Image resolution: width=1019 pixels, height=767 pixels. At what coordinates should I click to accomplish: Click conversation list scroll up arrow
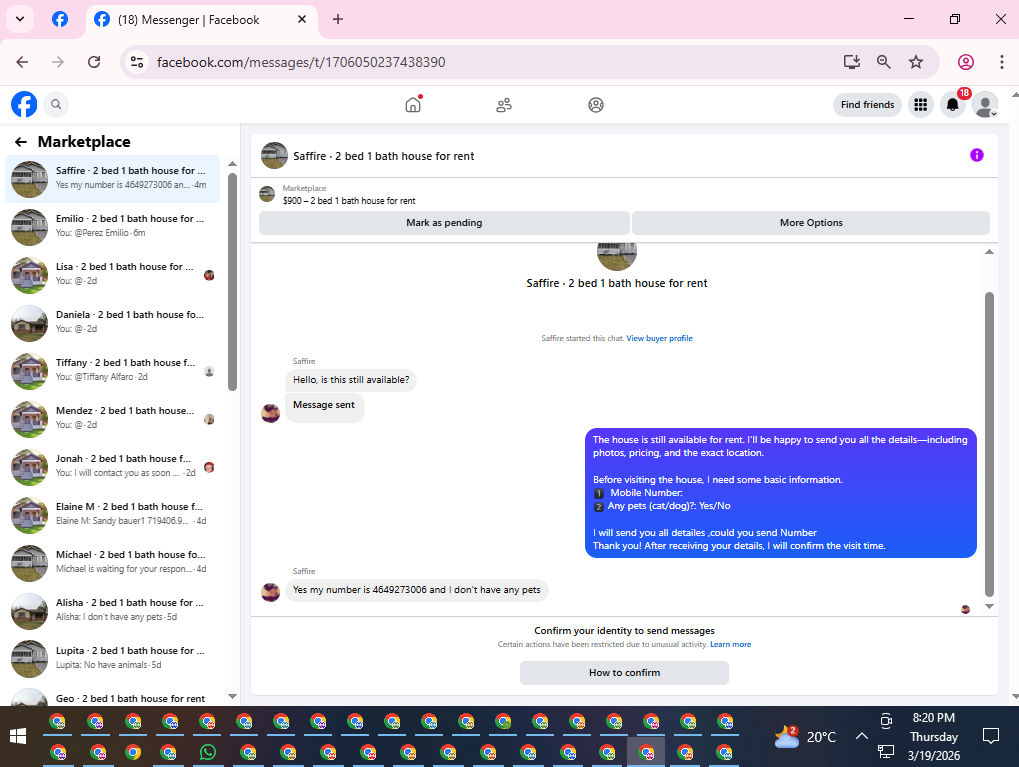(x=233, y=164)
